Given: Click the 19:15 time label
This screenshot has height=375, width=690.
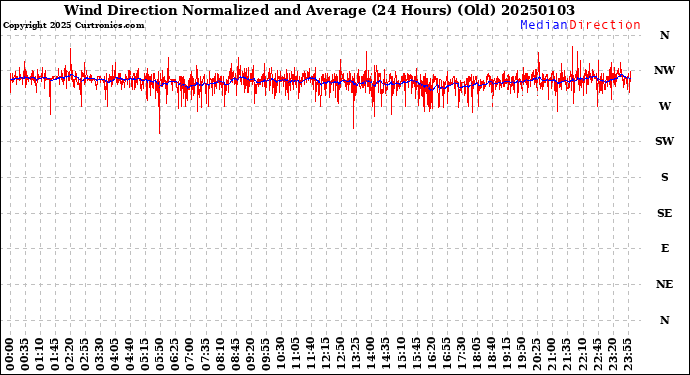Looking at the screenshot, I should coord(506,354).
